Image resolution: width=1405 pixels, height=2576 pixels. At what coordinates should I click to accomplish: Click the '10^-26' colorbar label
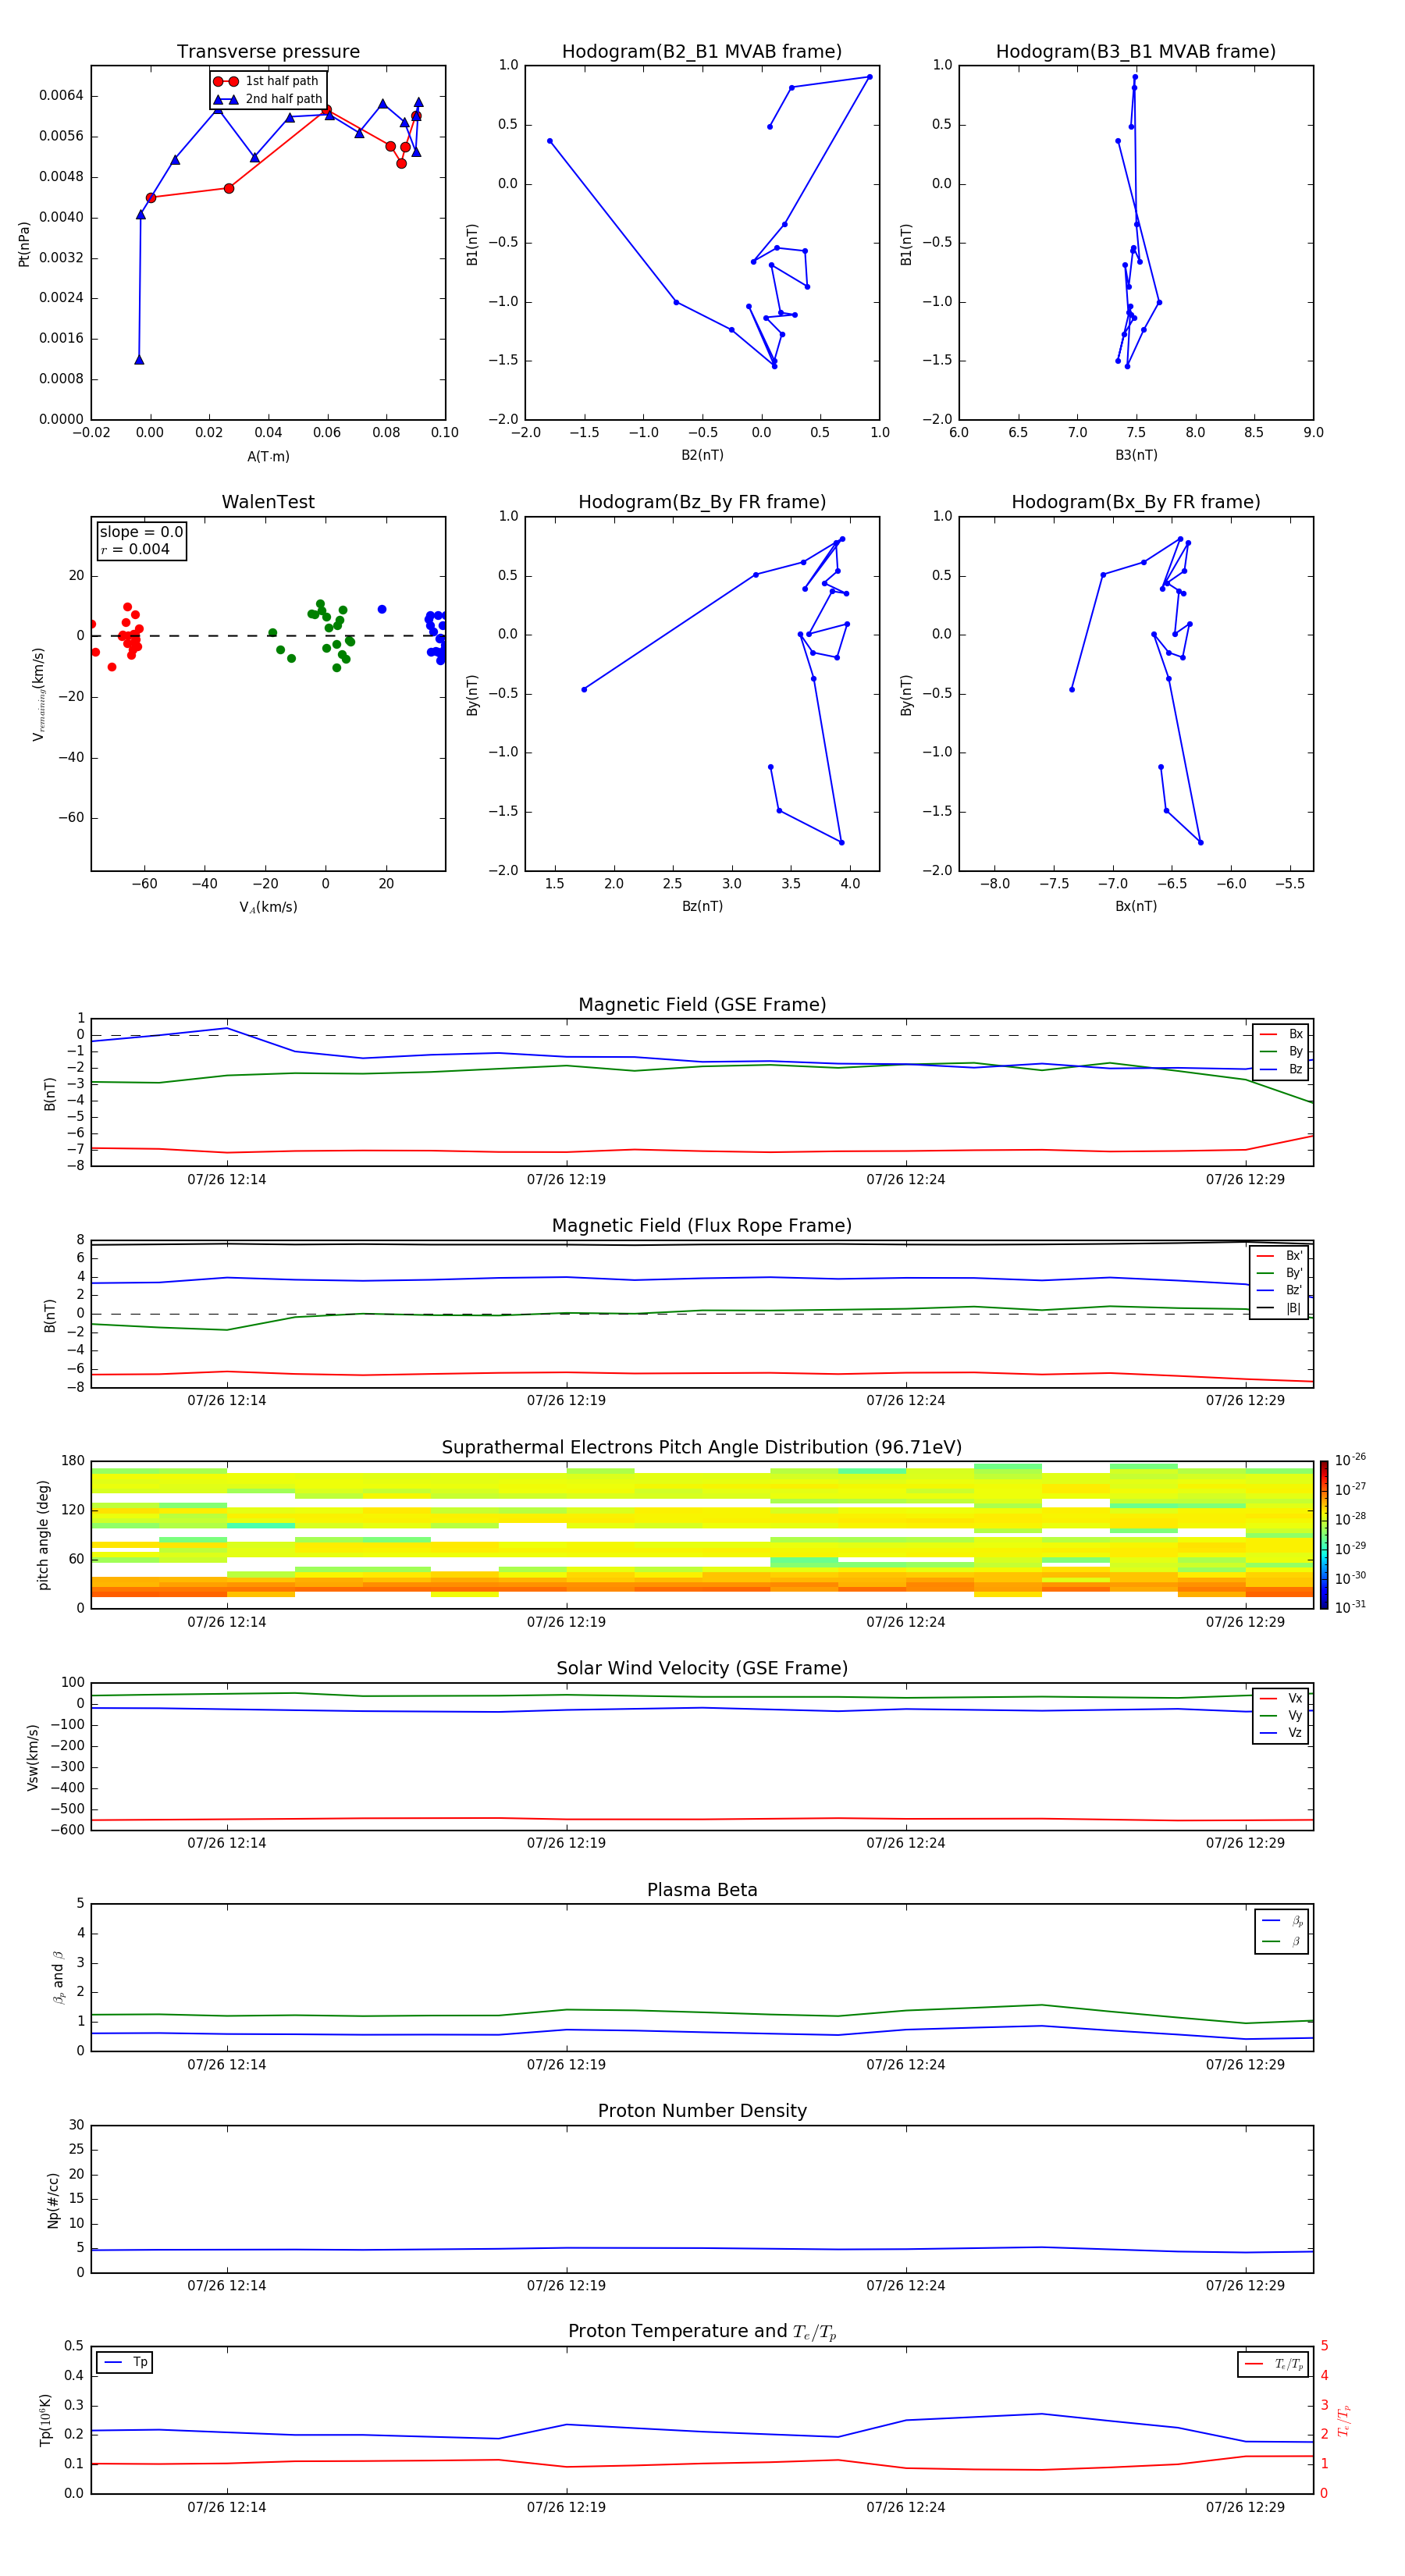click(1350, 1460)
